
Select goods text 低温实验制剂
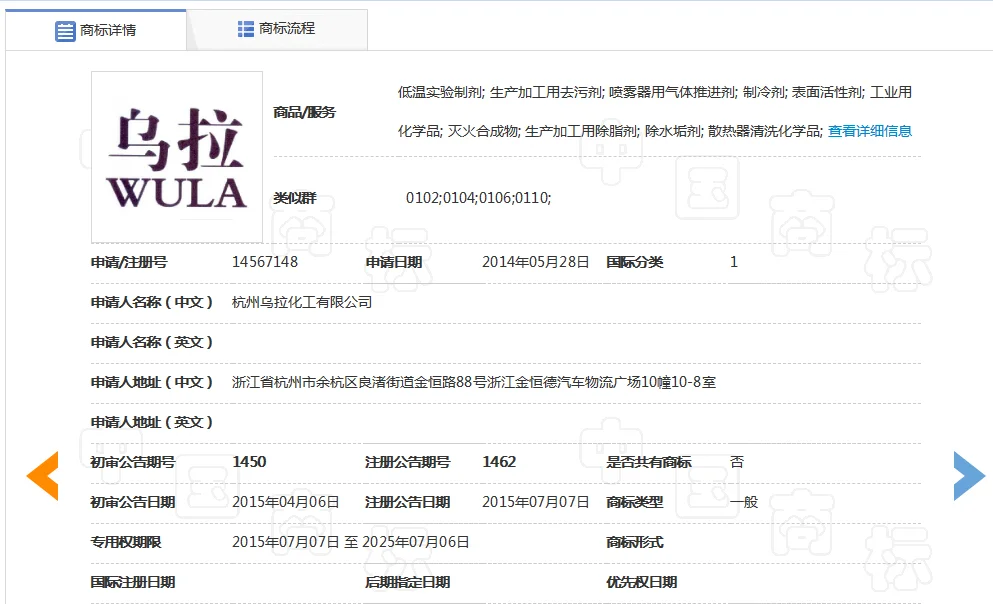point(440,92)
